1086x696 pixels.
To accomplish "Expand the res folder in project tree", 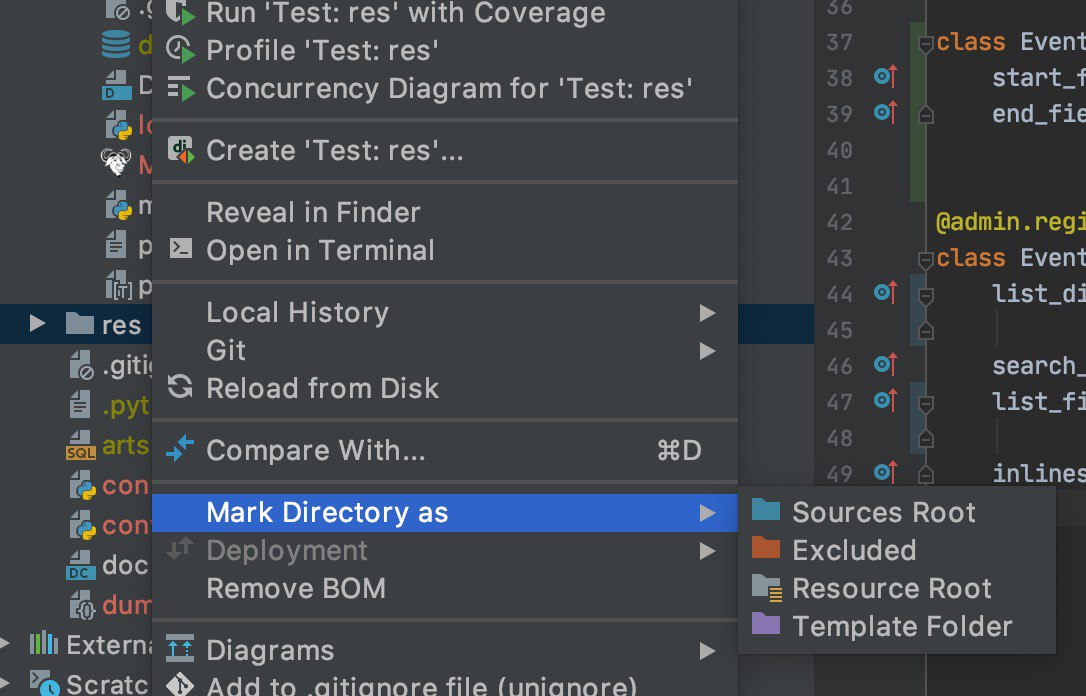I will (37, 323).
